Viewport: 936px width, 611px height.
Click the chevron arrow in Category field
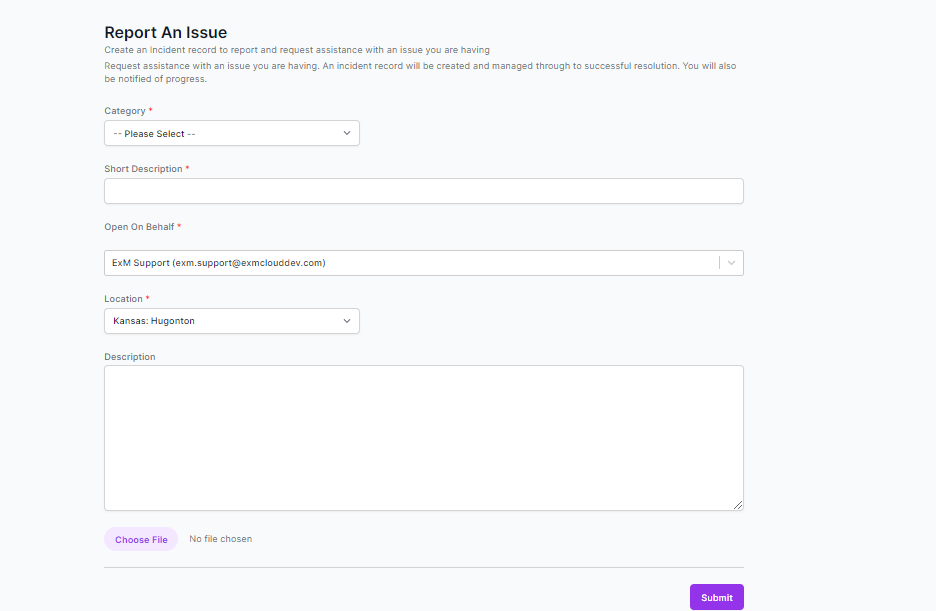[x=347, y=133]
